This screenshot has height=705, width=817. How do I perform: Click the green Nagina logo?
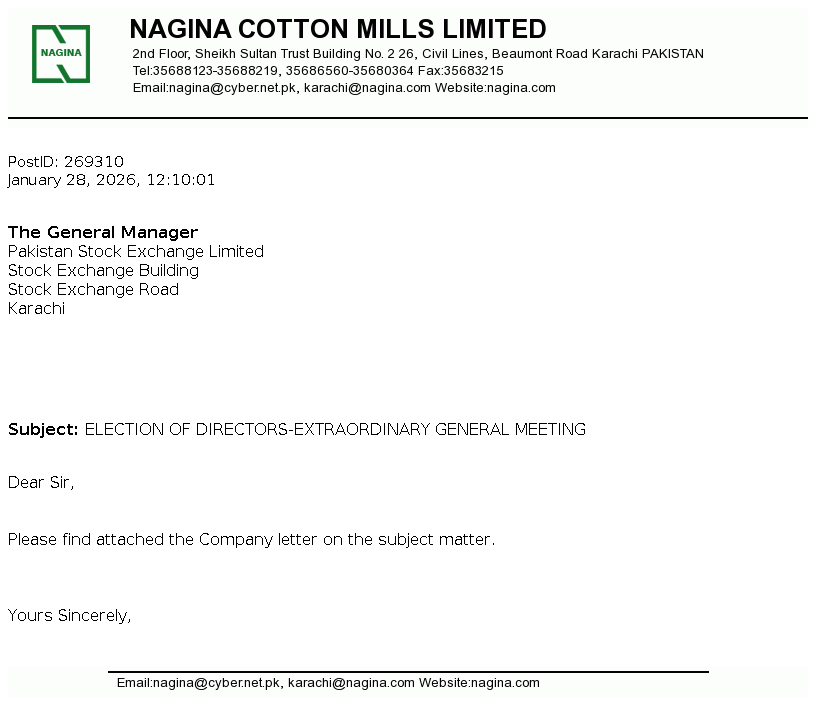point(61,54)
